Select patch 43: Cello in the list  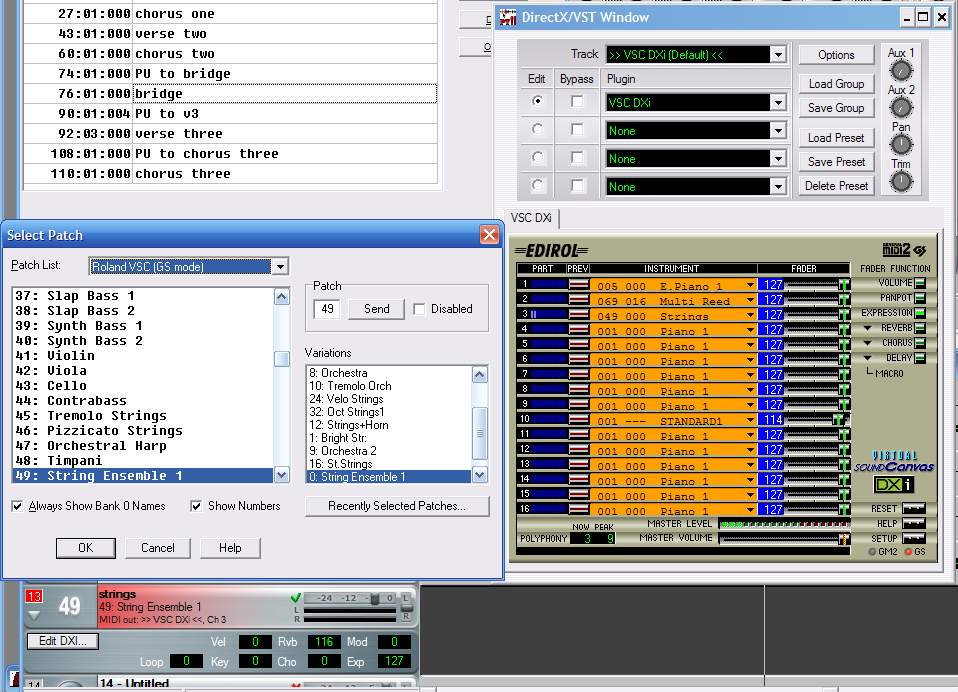[x=143, y=385]
